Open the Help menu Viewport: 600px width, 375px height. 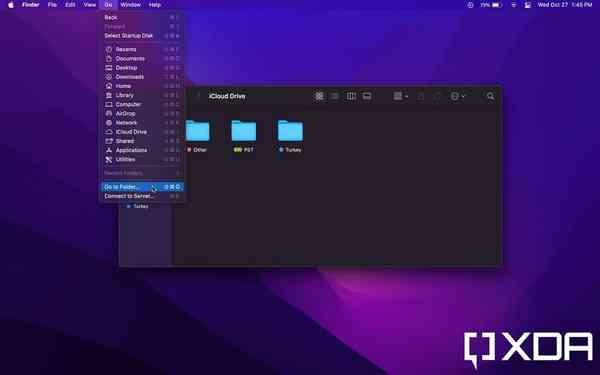155,5
